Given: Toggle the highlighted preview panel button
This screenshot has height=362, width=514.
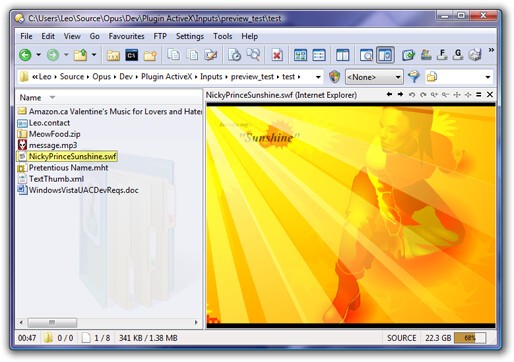Looking at the screenshot, I should (385, 55).
